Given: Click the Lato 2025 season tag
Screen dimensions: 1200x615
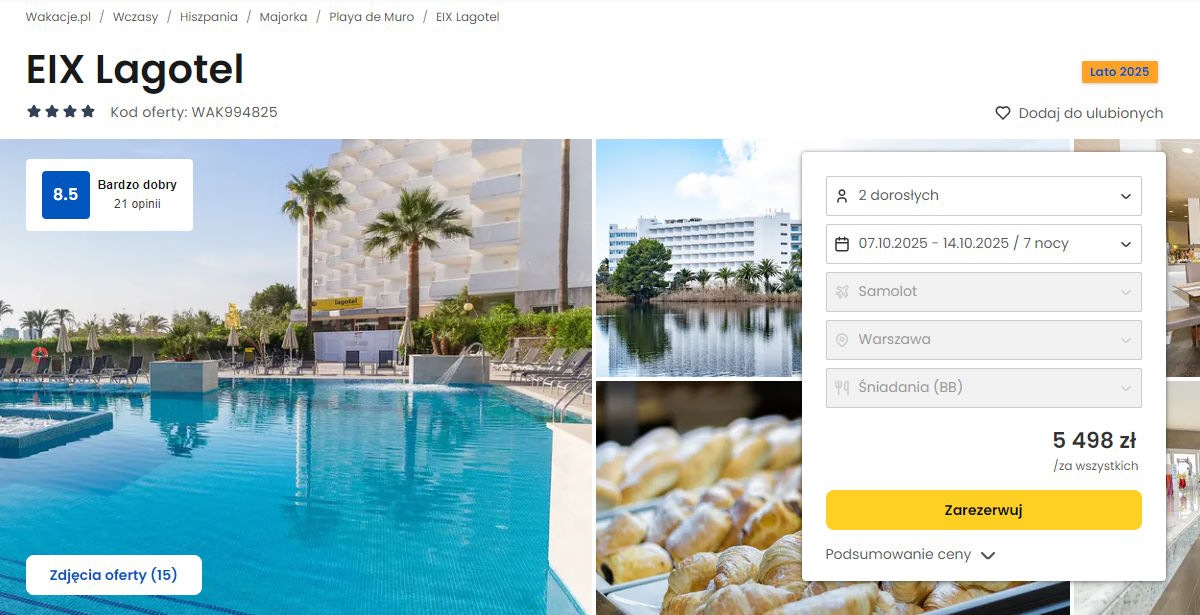Looking at the screenshot, I should (x=1120, y=72).
